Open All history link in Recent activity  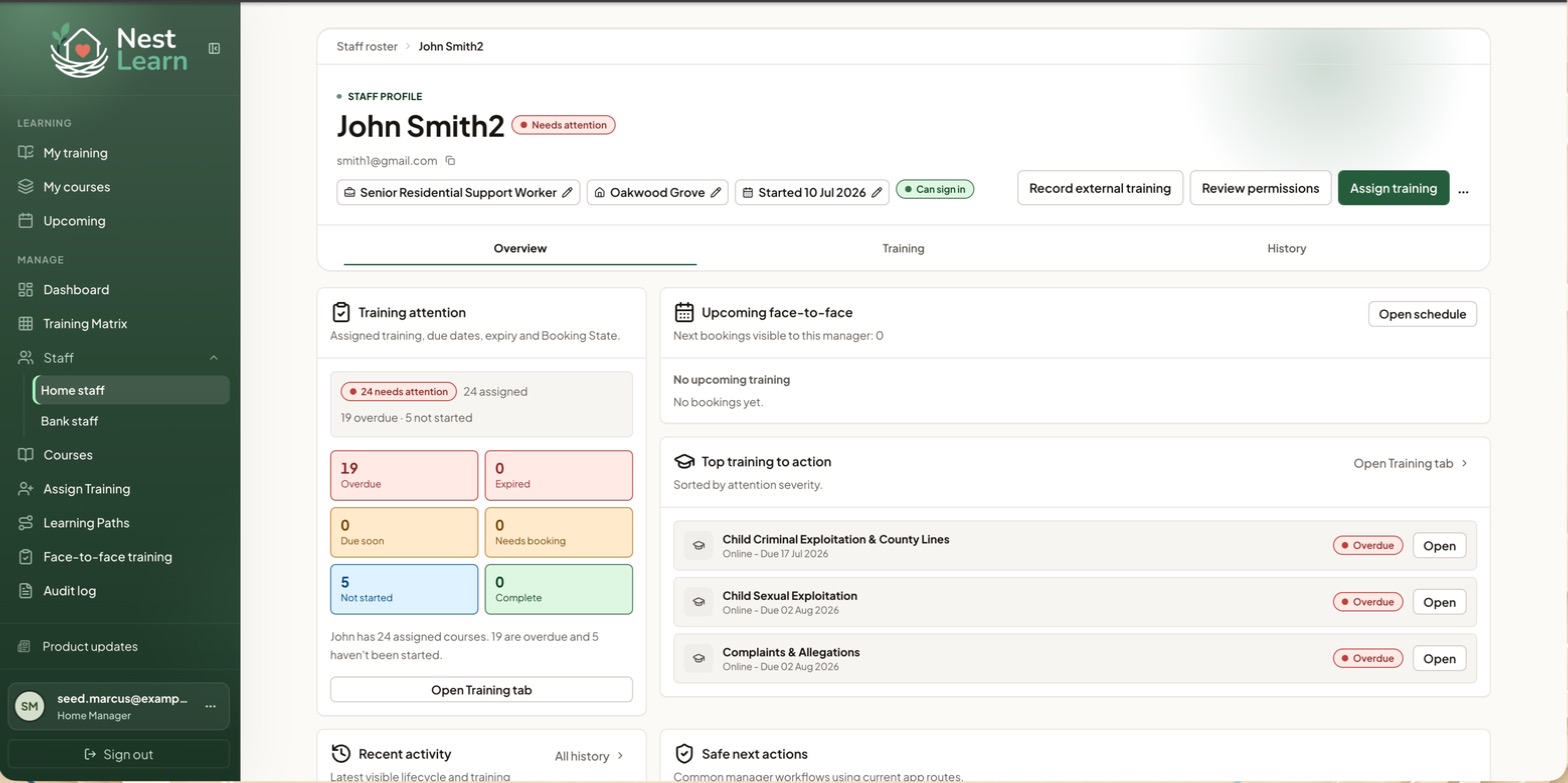point(589,756)
